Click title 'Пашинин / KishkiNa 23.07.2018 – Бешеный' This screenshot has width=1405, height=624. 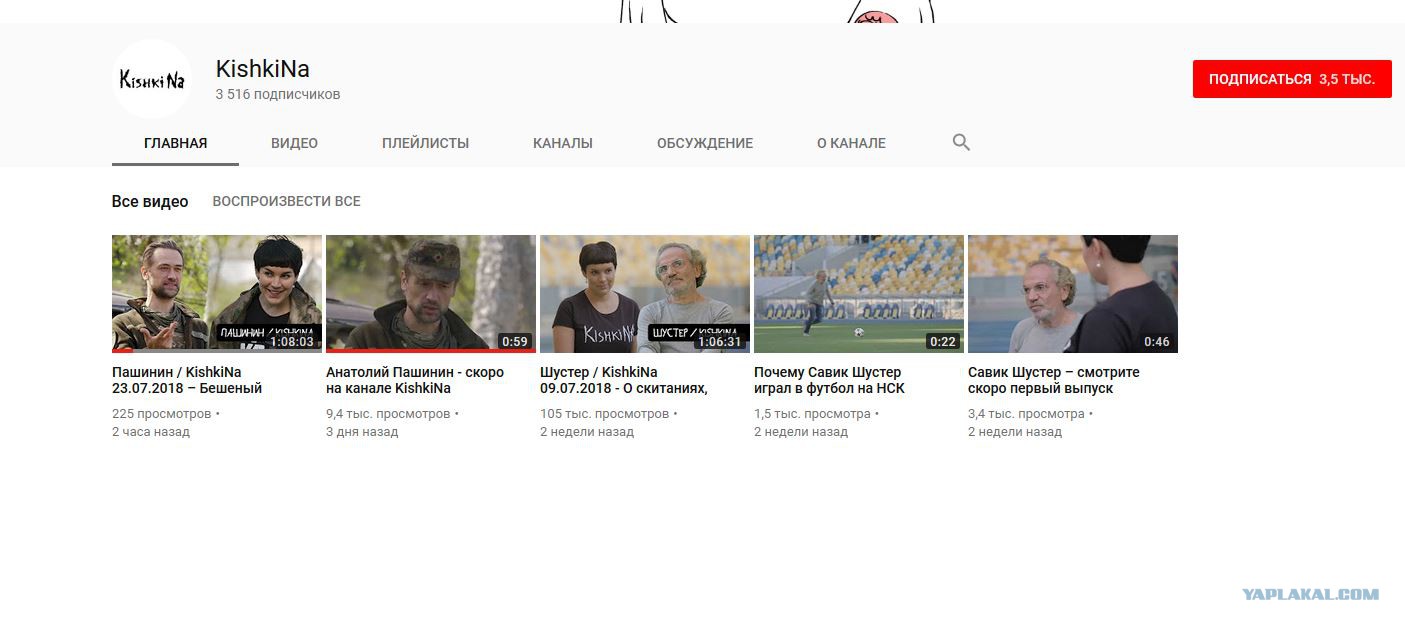(x=187, y=380)
